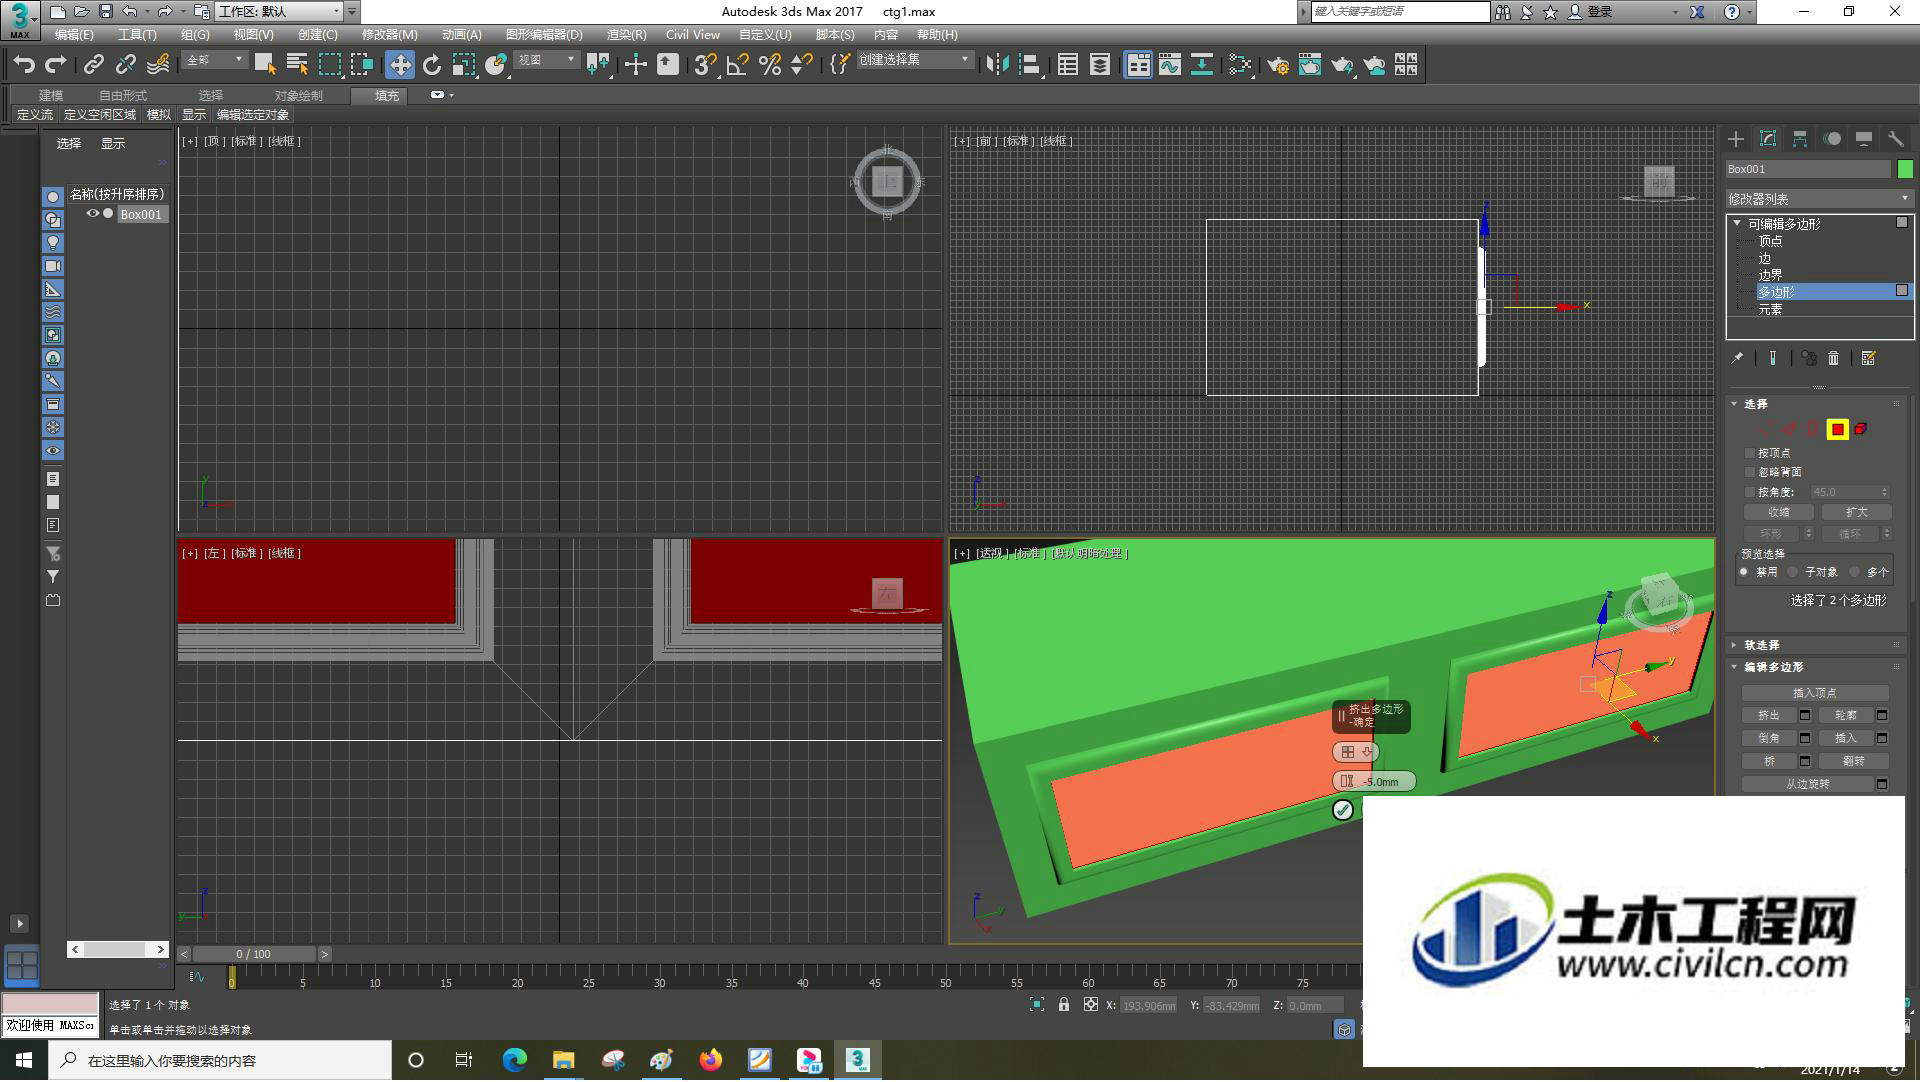
Task: Open the Civil View menu
Action: pyautogui.click(x=692, y=35)
